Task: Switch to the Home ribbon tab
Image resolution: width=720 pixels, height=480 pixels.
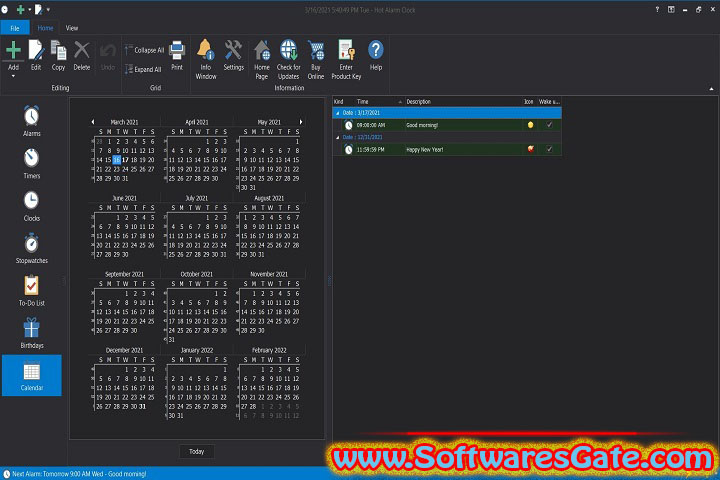Action: 45,28
